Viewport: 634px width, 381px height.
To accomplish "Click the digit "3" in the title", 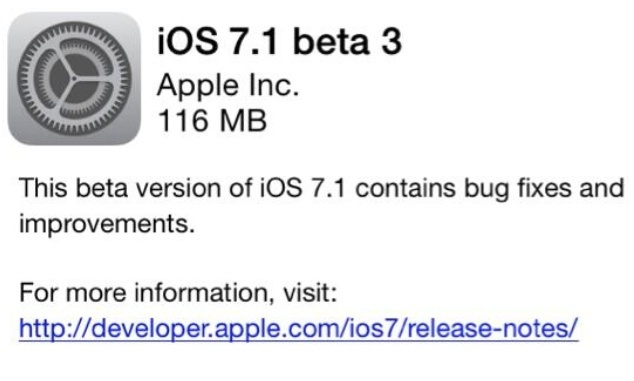I will pos(391,42).
